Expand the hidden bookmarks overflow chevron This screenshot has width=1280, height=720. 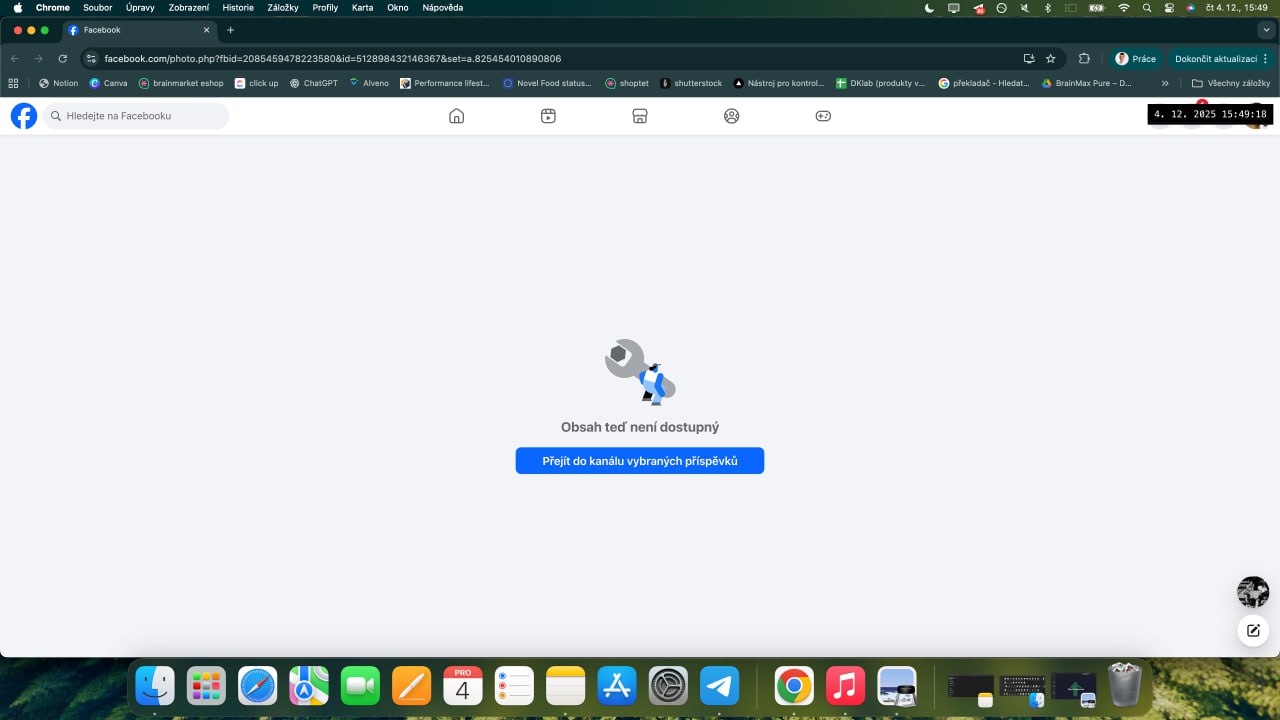point(1165,83)
